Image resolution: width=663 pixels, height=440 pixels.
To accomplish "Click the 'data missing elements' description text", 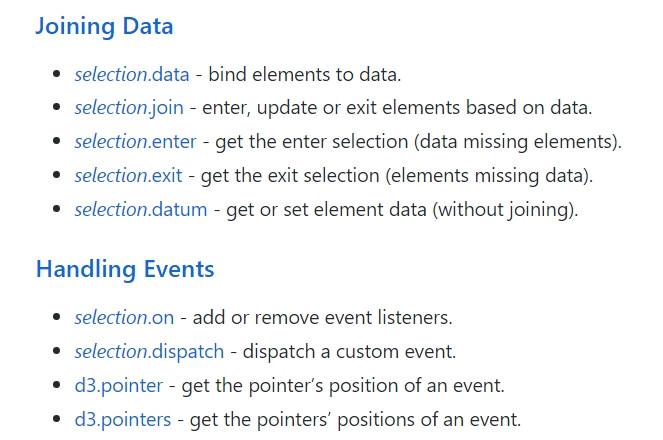I will tap(516, 142).
